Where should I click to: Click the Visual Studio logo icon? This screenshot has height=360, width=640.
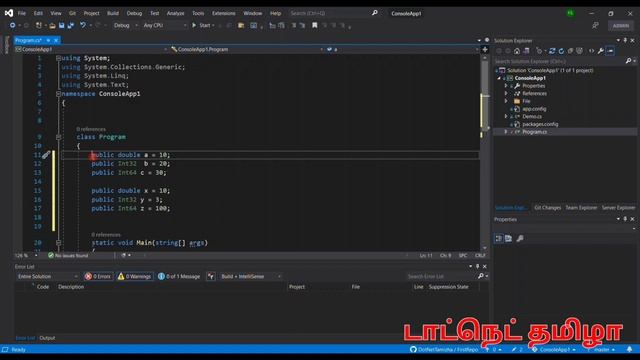click(x=9, y=13)
